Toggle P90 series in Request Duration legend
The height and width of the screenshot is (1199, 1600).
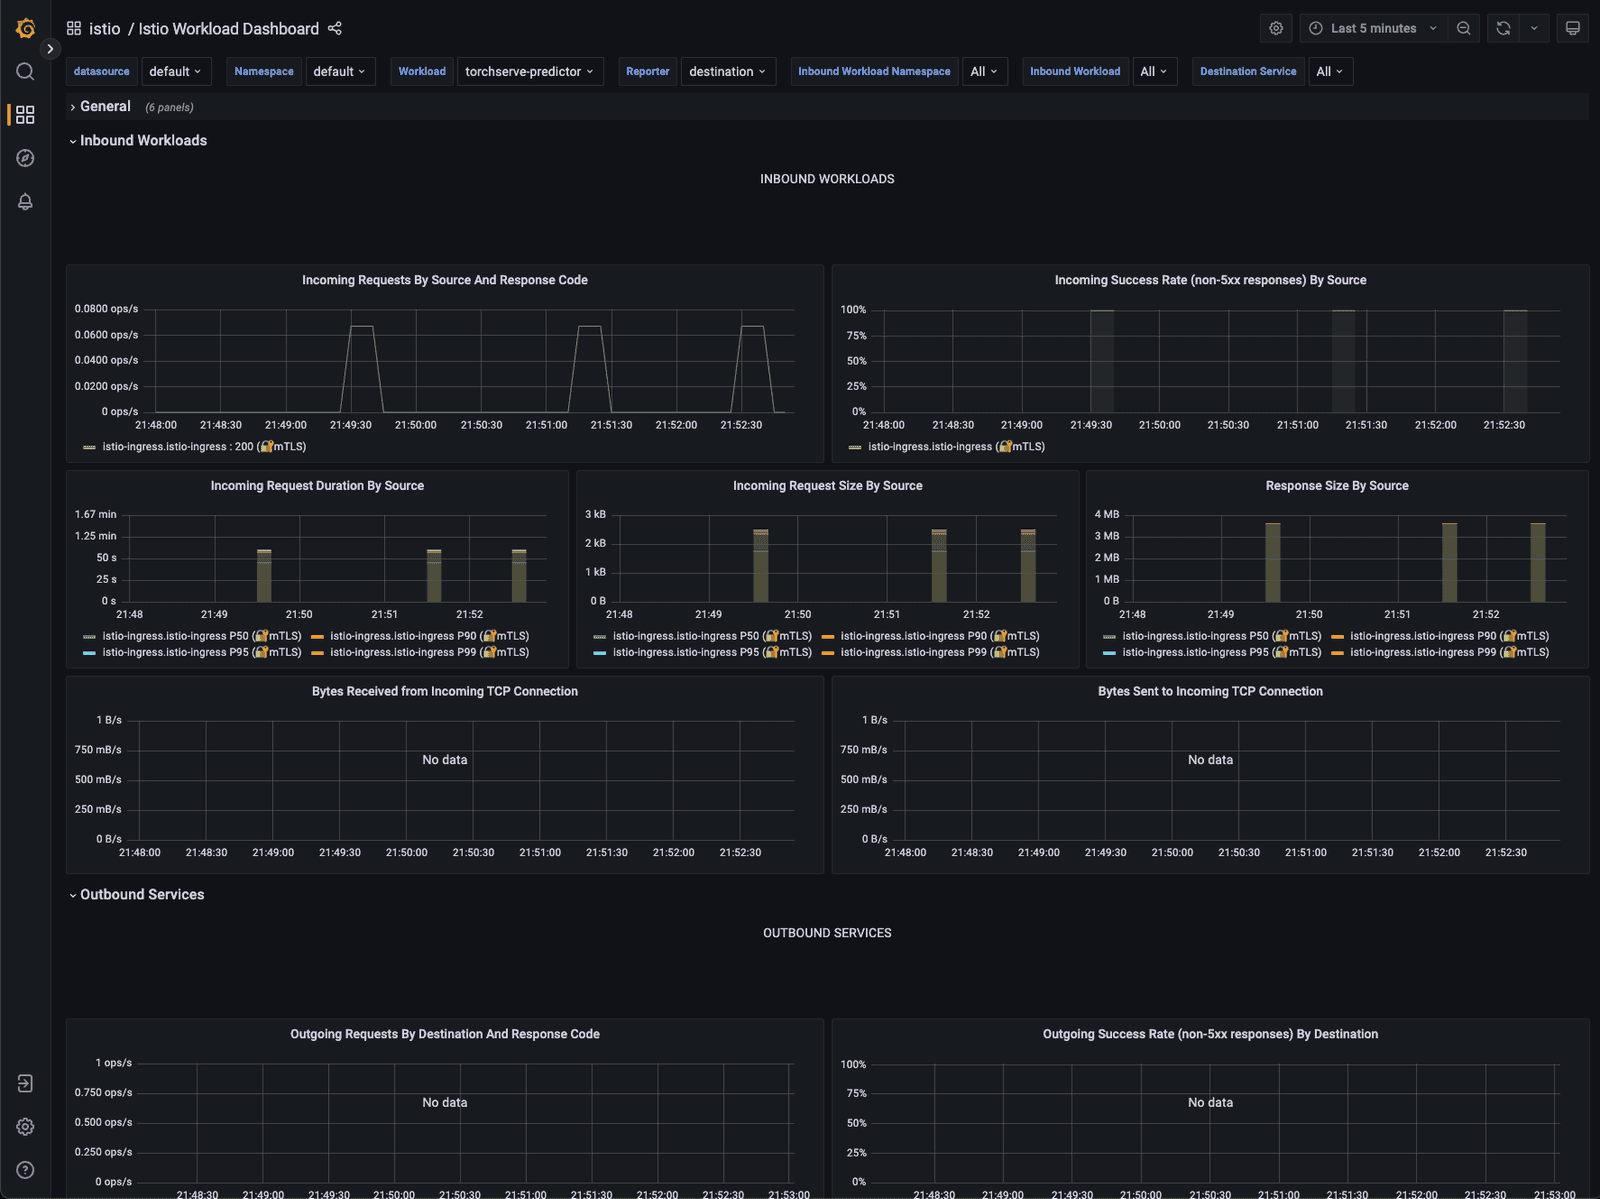(430, 636)
